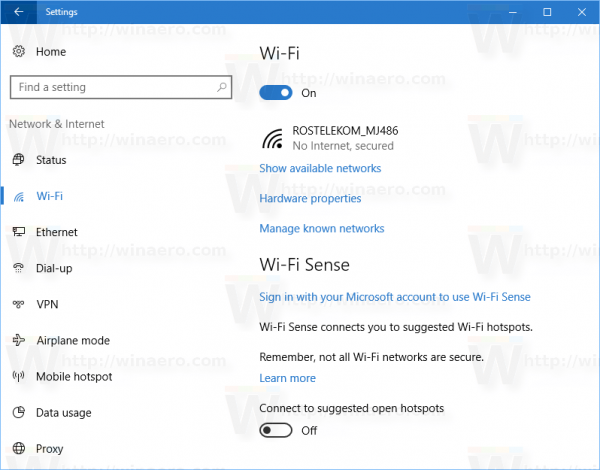Click the Wi-Fi signal icon in sidebar
The image size is (600, 470).
[x=18, y=196]
